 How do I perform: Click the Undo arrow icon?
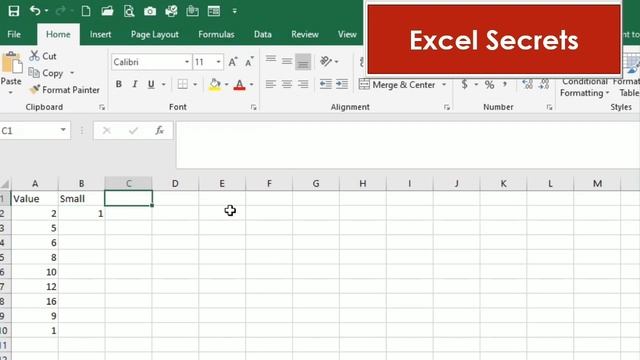coord(35,11)
